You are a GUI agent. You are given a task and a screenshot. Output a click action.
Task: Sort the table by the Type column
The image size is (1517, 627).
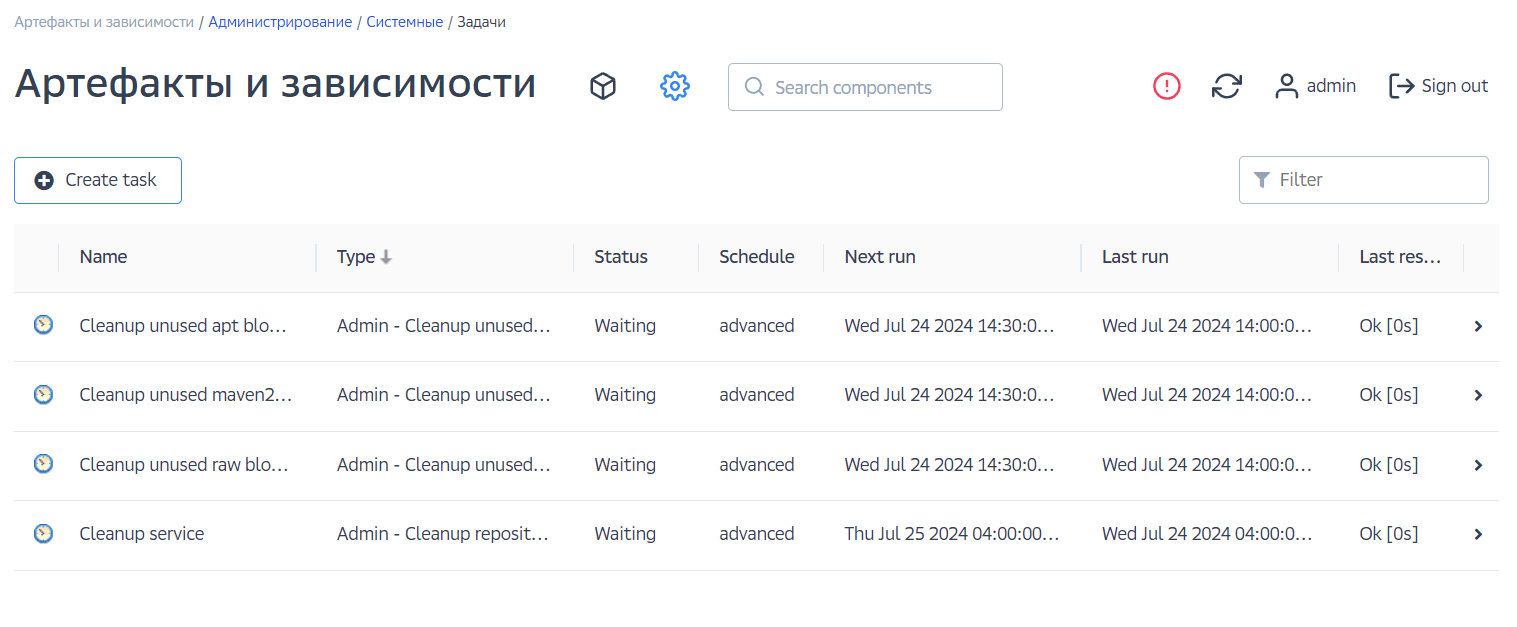pyautogui.click(x=356, y=257)
